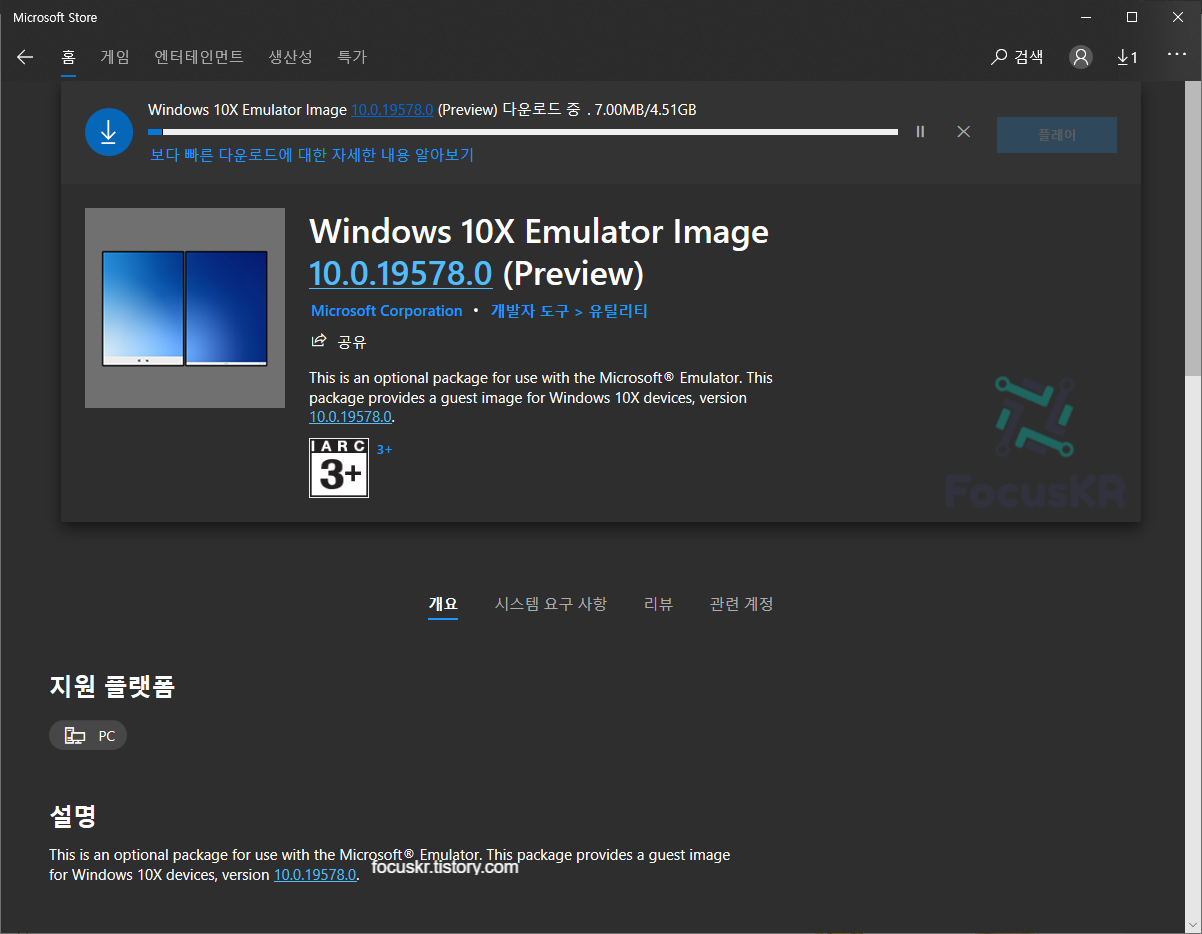Click the download progress bar
The width and height of the screenshot is (1202, 934).
[523, 131]
